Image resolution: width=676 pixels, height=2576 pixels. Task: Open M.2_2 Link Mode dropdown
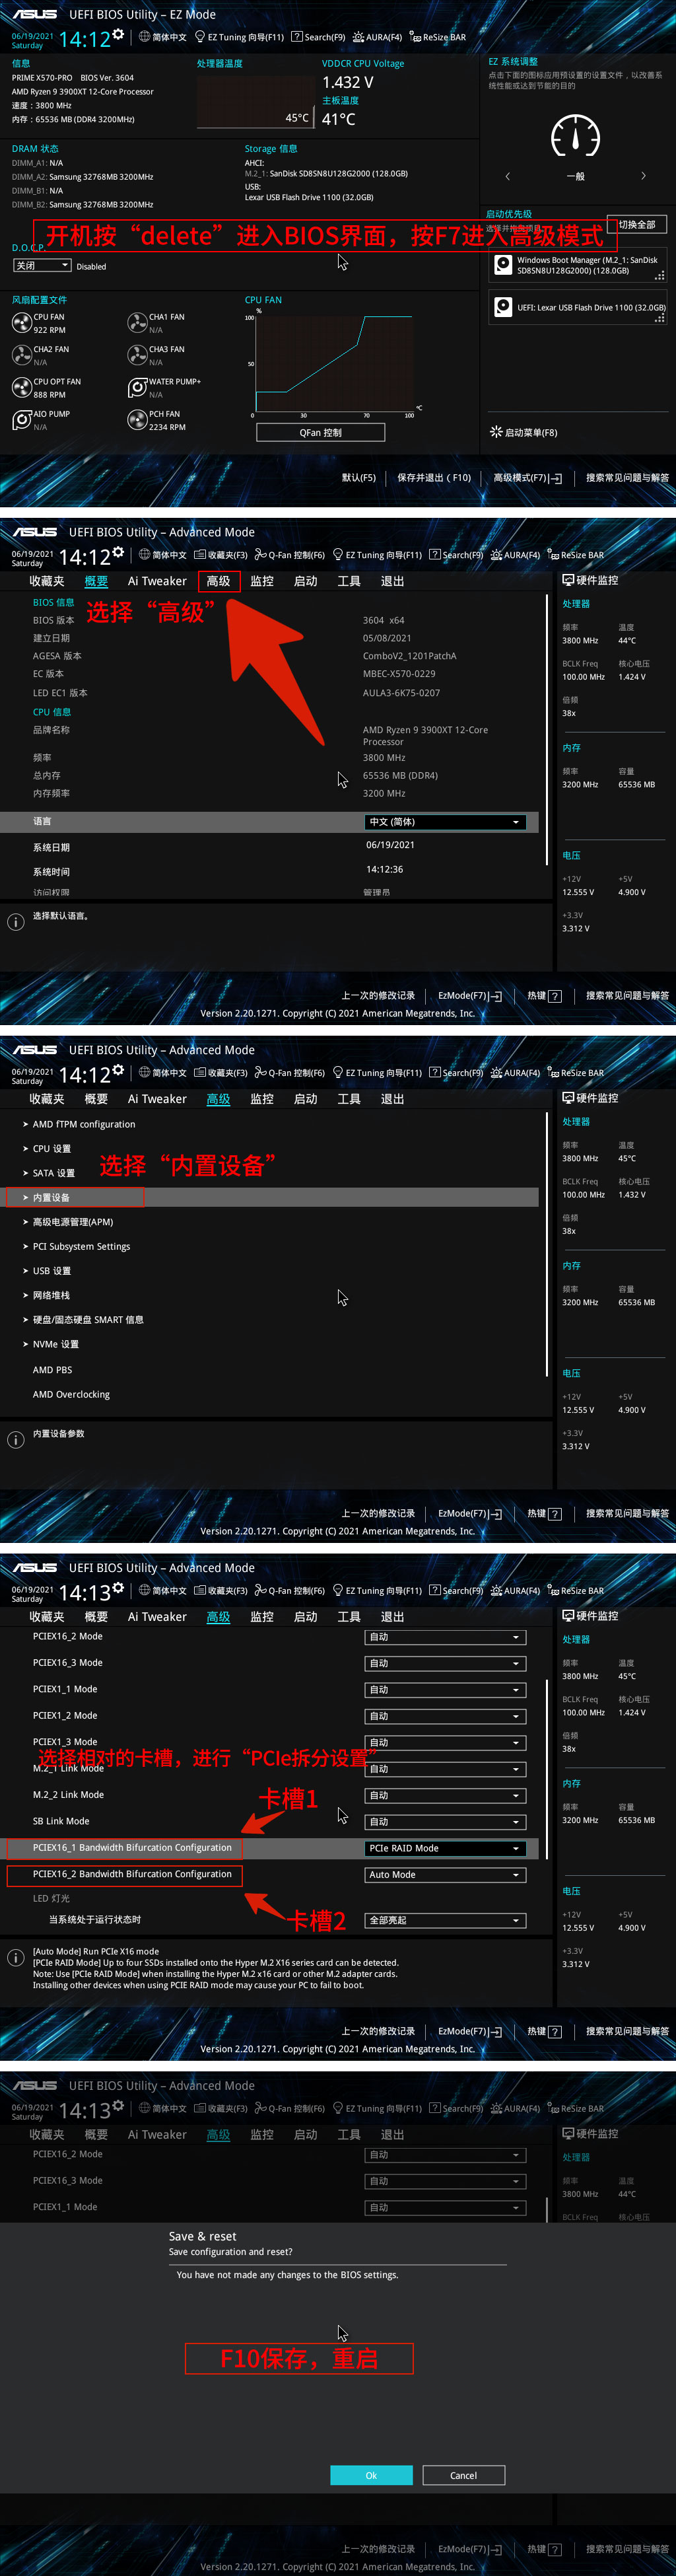[x=445, y=1795]
